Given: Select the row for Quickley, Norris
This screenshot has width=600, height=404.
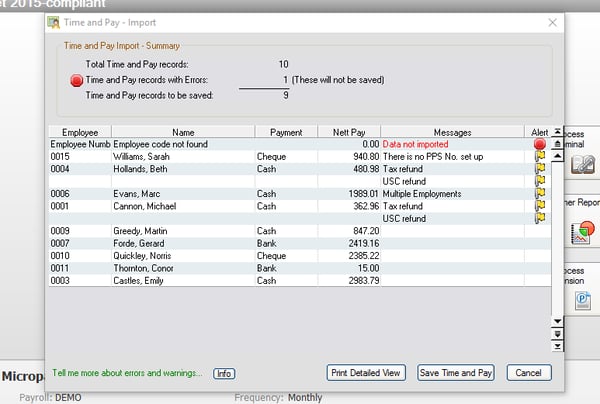Looking at the screenshot, I should [300, 256].
